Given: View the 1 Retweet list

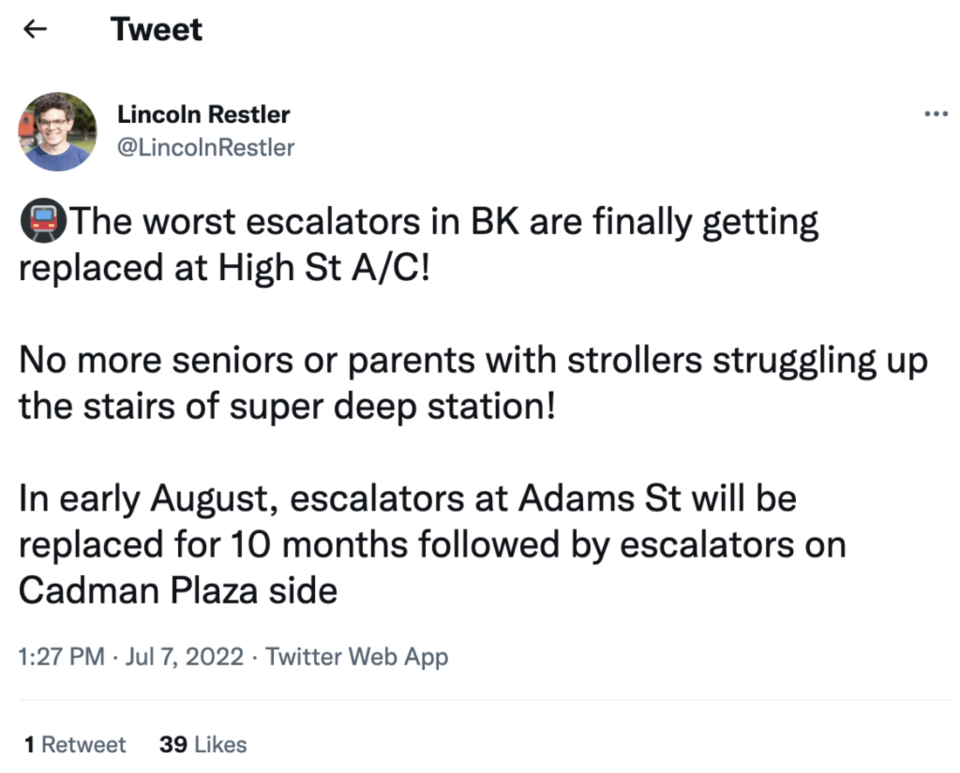Looking at the screenshot, I should click(75, 745).
